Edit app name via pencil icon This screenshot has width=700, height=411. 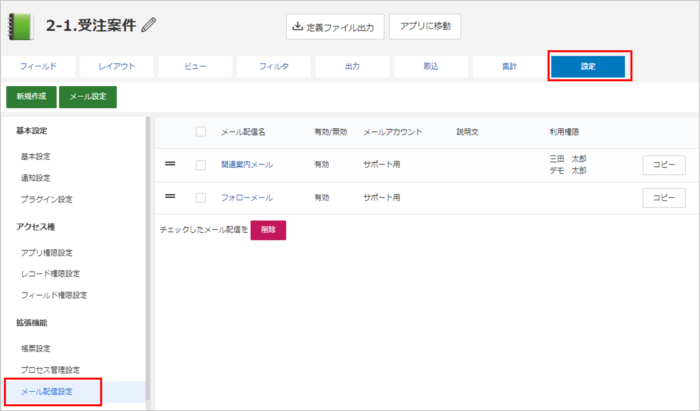click(x=149, y=25)
